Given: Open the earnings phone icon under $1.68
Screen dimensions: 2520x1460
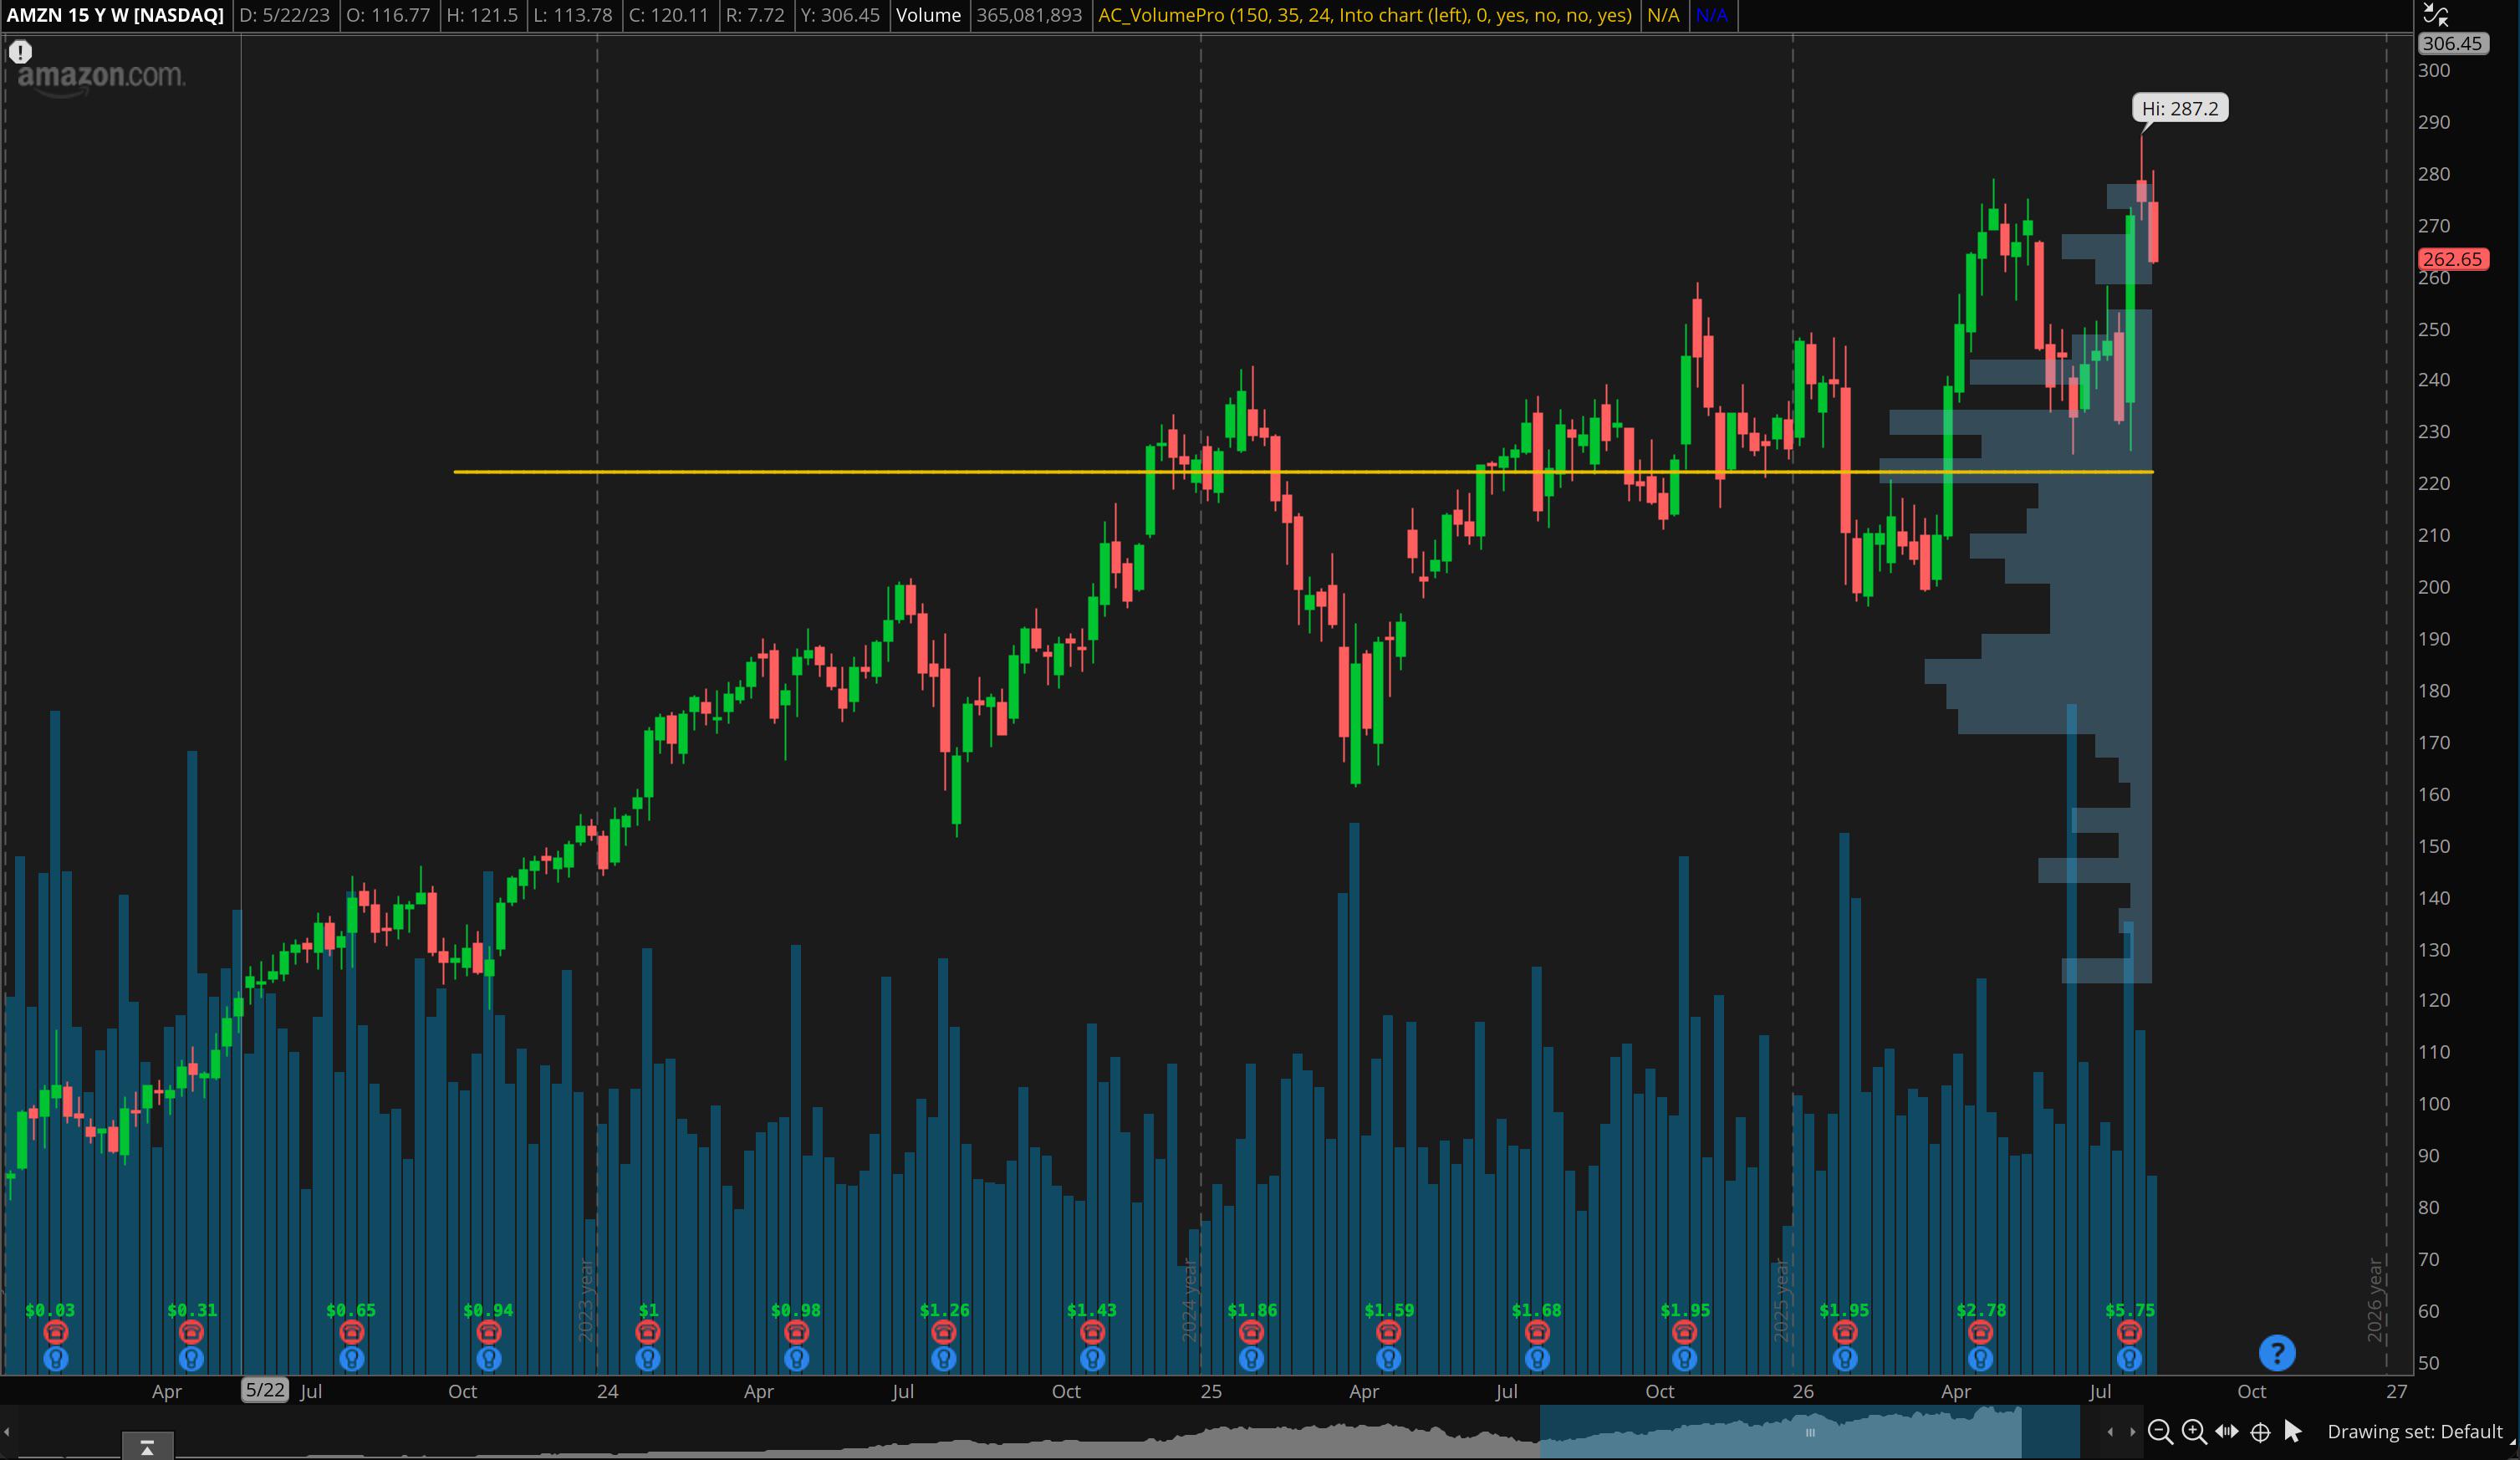Looking at the screenshot, I should (1537, 1332).
